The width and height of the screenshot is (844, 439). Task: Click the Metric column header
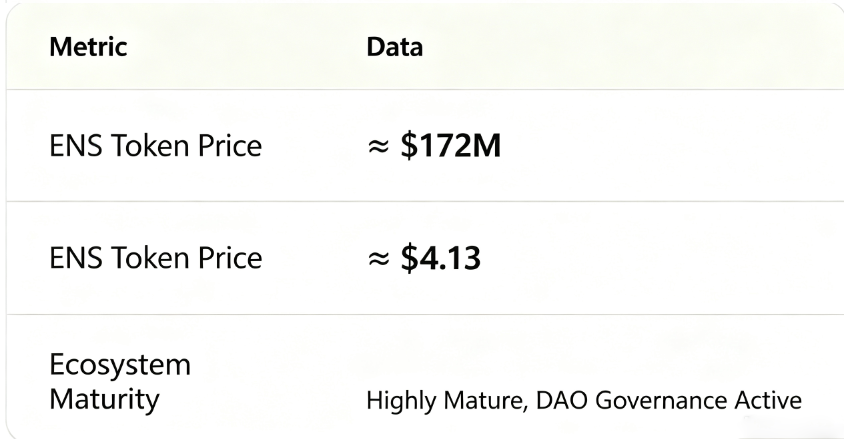tap(88, 47)
